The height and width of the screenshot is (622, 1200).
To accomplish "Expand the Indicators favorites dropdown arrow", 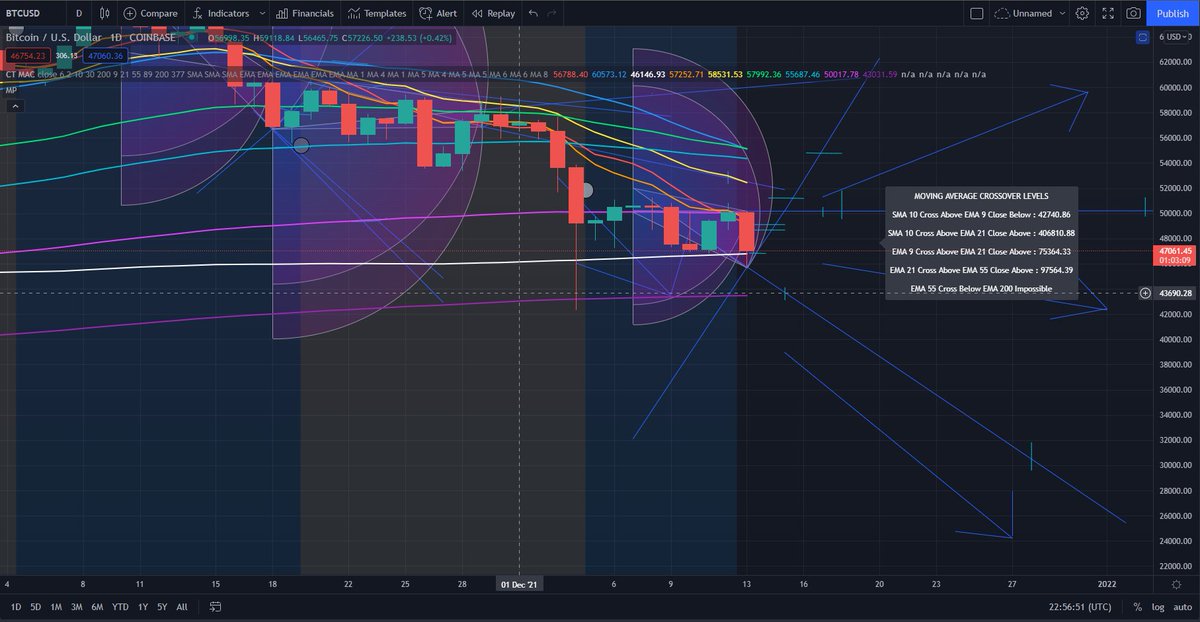I will 262,13.
